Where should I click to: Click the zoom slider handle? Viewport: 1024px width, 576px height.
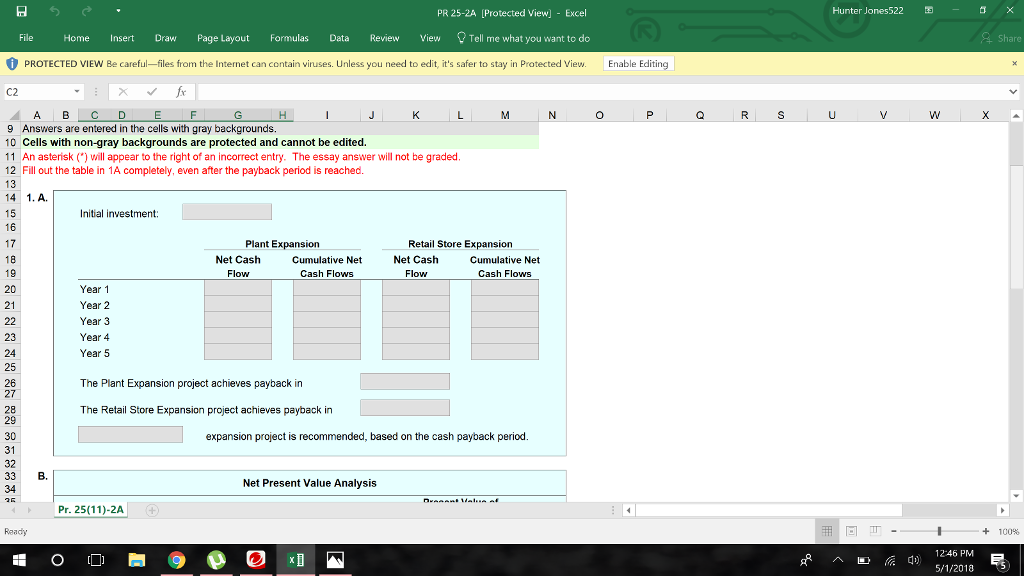(x=939, y=532)
